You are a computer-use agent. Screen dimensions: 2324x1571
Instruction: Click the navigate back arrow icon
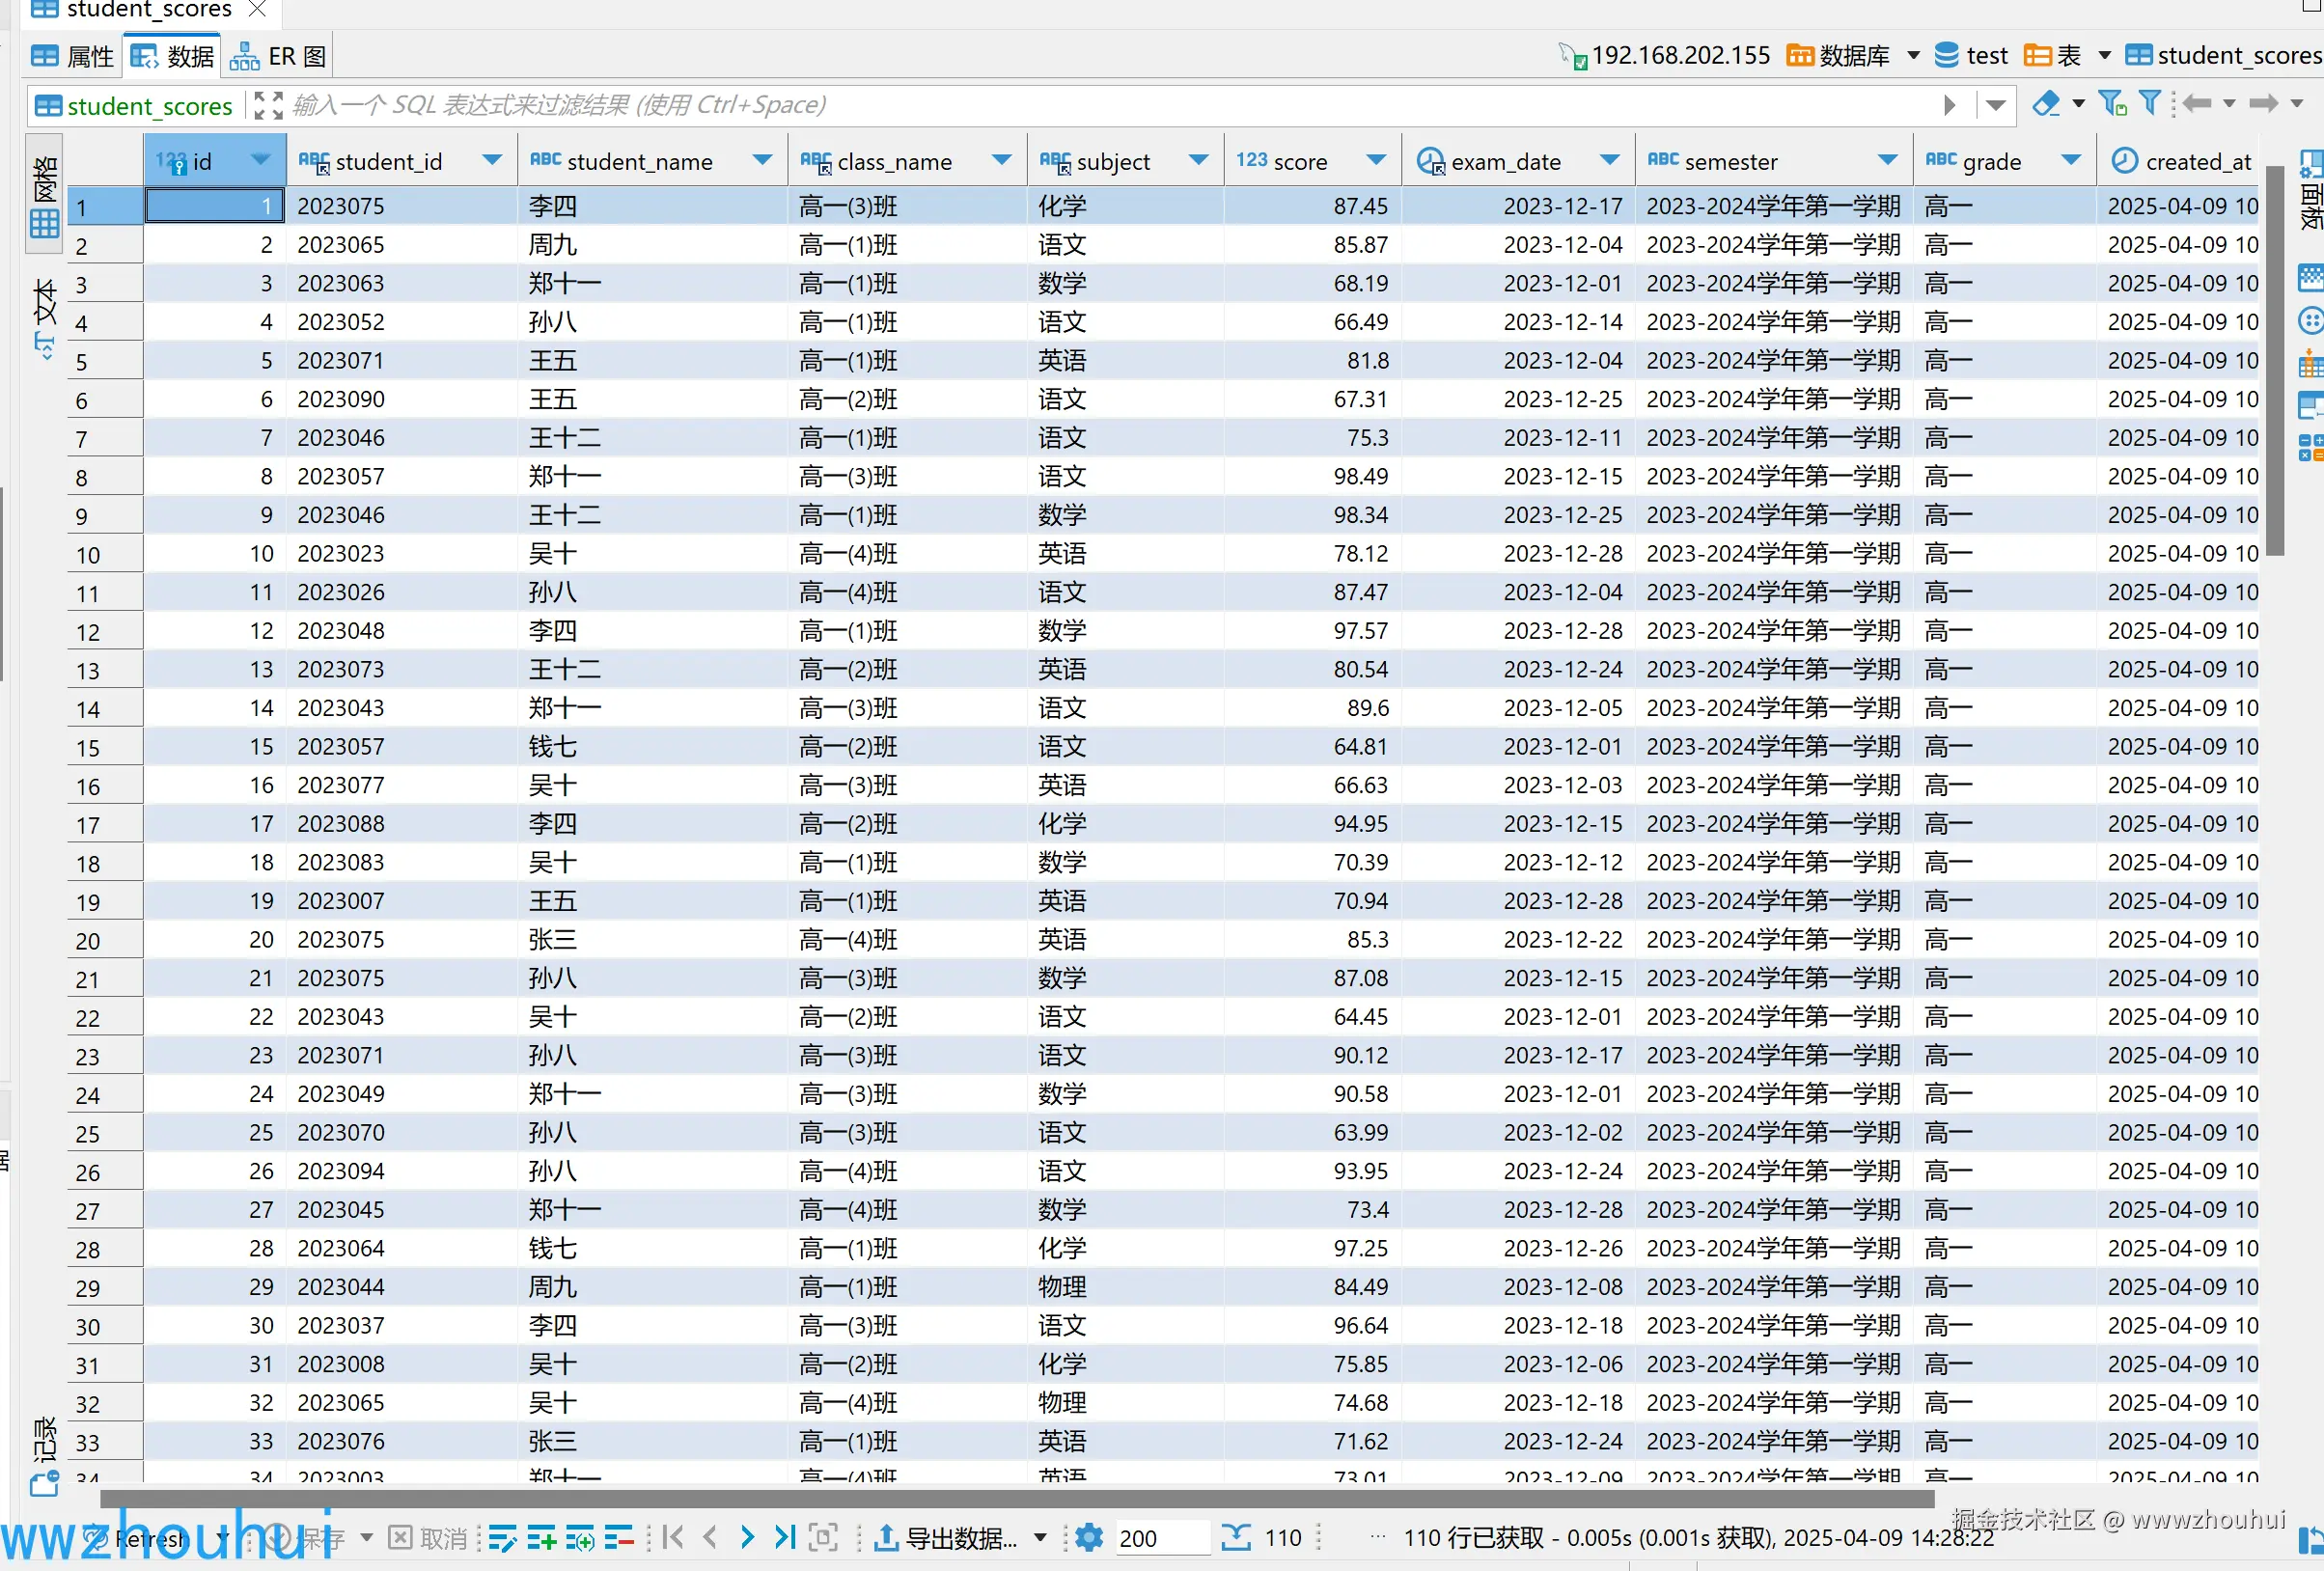tap(2196, 104)
